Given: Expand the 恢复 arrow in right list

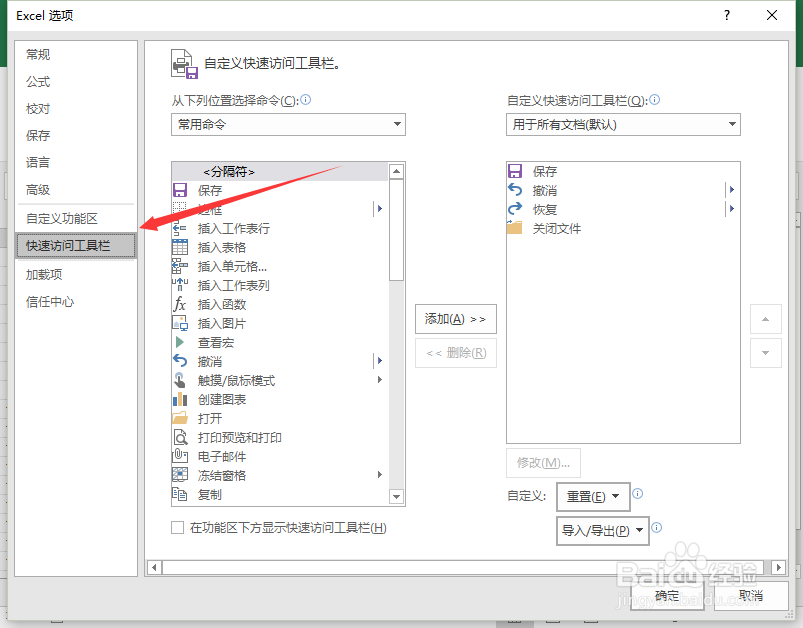Looking at the screenshot, I should 731,208.
